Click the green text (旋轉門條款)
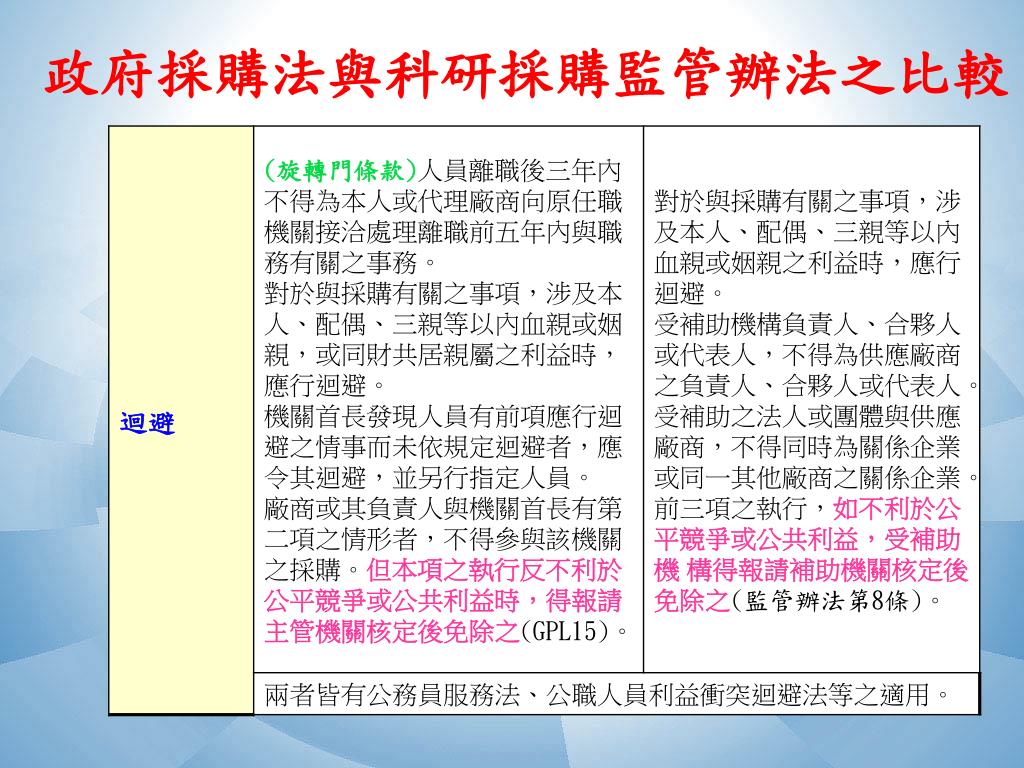The image size is (1024, 768). 340,171
